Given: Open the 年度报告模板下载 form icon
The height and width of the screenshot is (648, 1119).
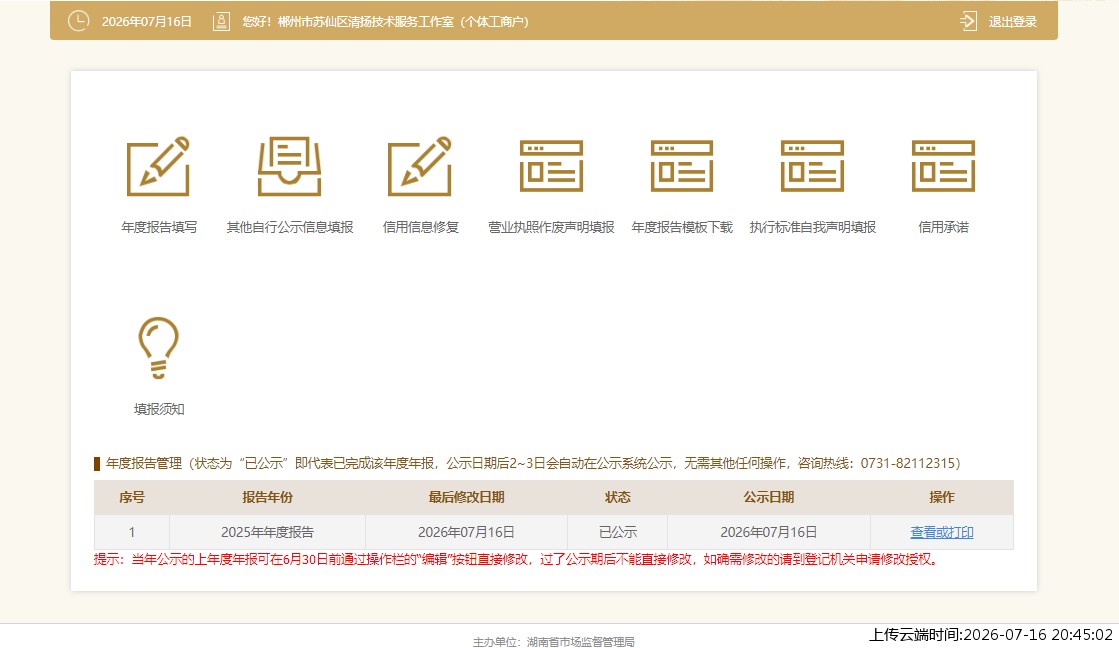Looking at the screenshot, I should (682, 166).
